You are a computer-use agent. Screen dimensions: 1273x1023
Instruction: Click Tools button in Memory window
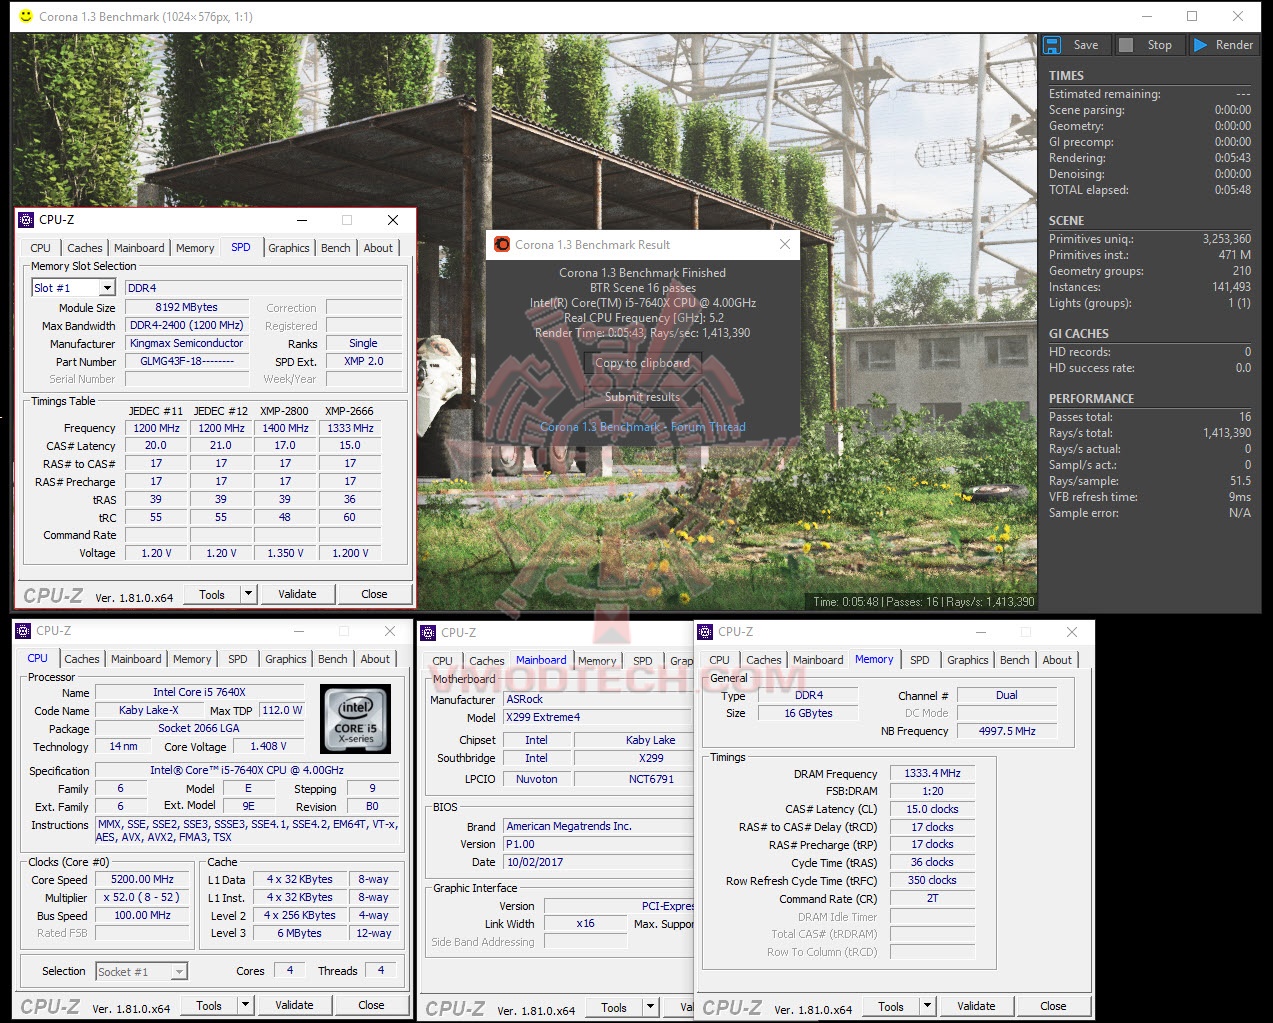pyautogui.click(x=891, y=1006)
